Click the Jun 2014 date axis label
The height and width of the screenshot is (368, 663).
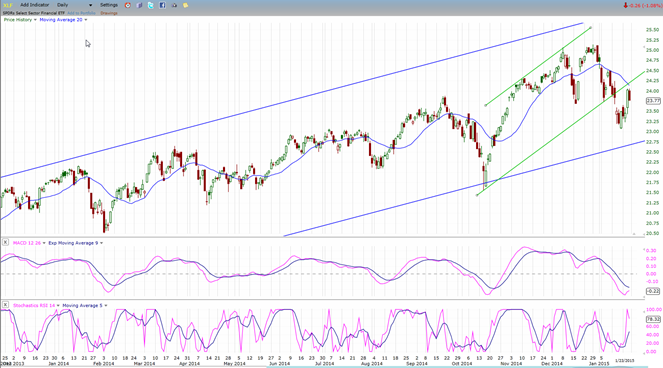279,363
